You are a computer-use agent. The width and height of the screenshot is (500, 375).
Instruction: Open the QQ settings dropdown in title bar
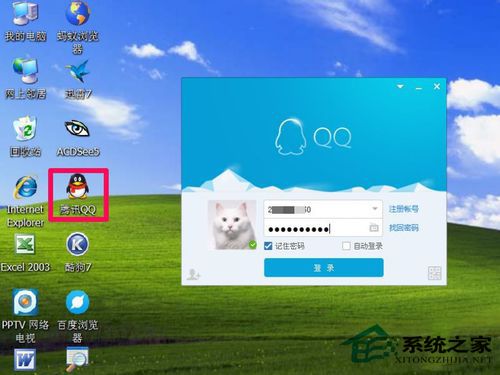[400, 87]
